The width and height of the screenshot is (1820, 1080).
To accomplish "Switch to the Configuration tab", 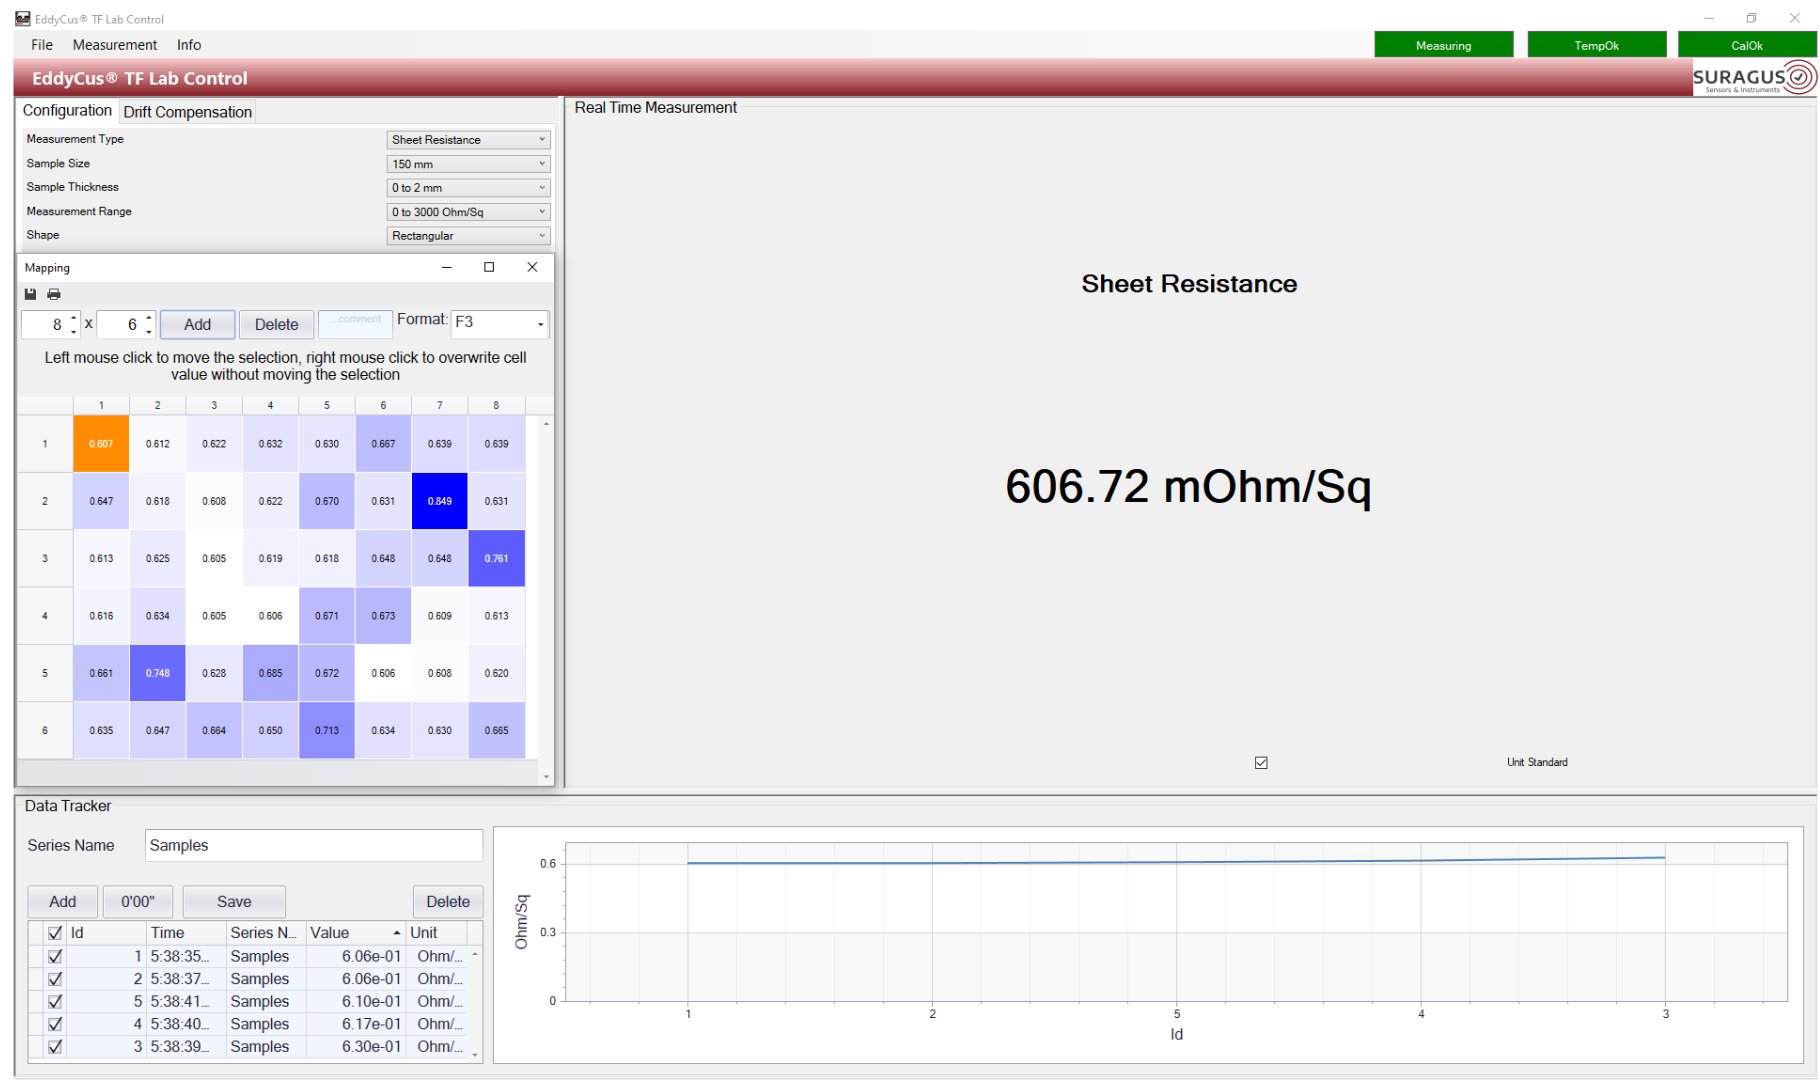I will 67,111.
